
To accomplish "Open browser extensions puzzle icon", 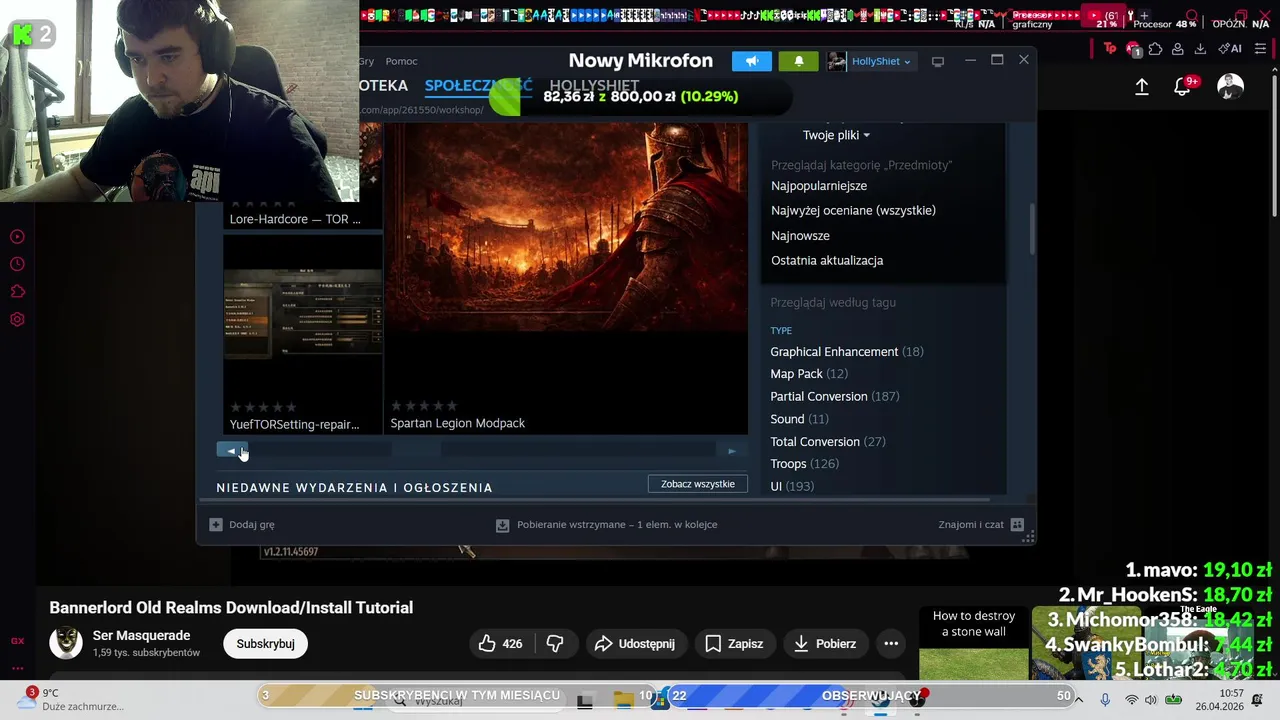I will [x=1156, y=49].
